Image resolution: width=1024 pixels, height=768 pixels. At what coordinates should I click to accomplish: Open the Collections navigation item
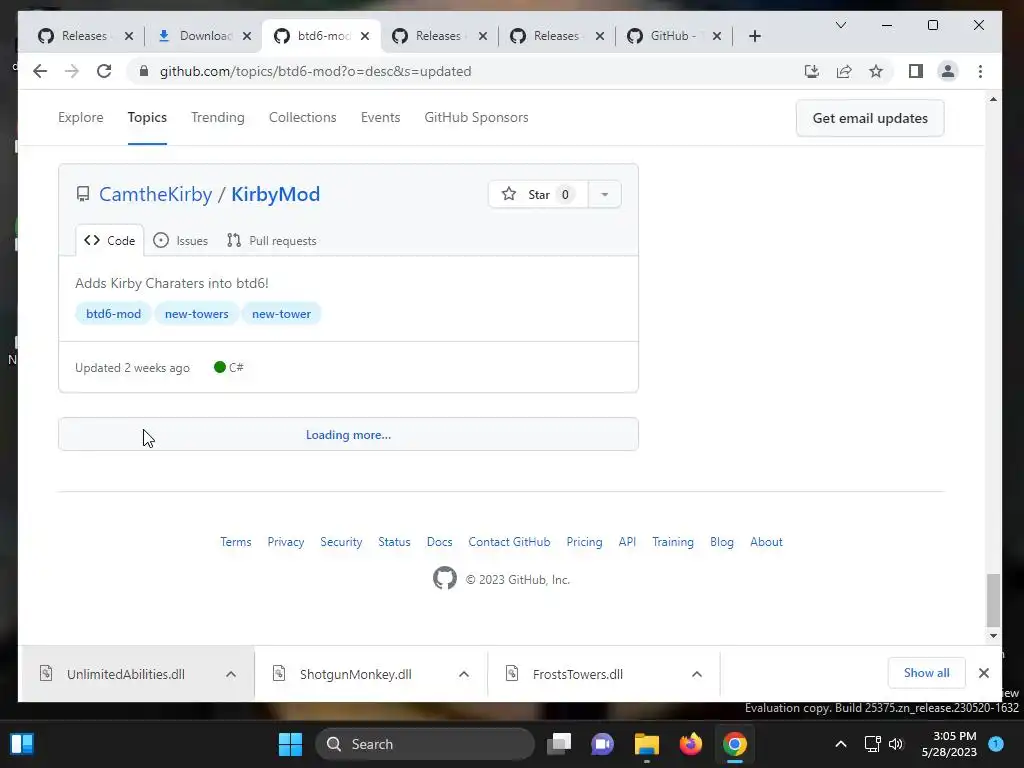[302, 118]
